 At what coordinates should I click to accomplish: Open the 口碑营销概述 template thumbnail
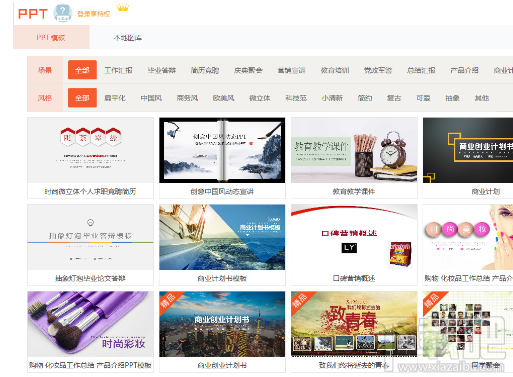[x=354, y=237]
